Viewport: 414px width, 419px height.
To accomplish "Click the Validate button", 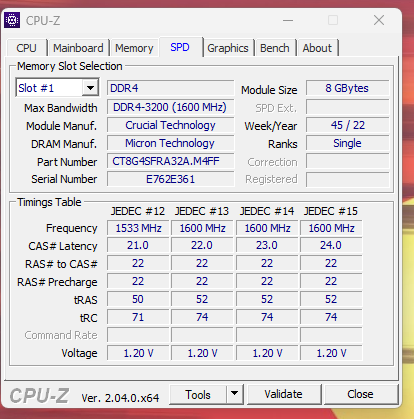I will point(284,394).
